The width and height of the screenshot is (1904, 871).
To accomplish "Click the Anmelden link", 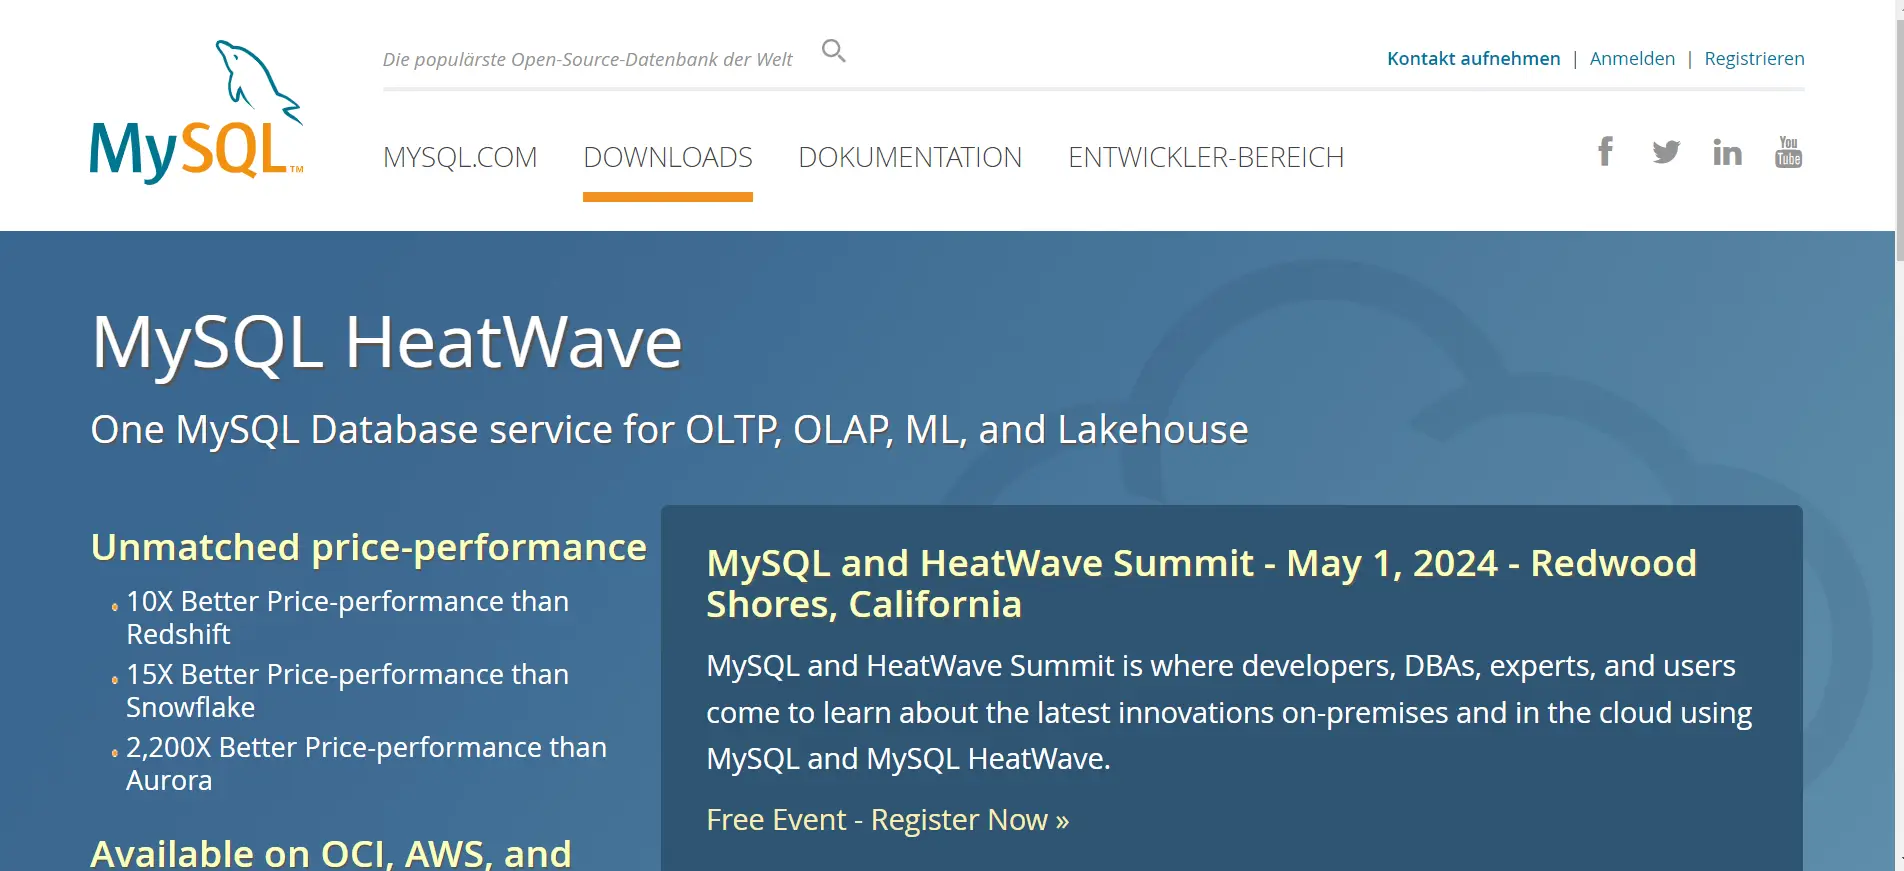I will [1632, 58].
